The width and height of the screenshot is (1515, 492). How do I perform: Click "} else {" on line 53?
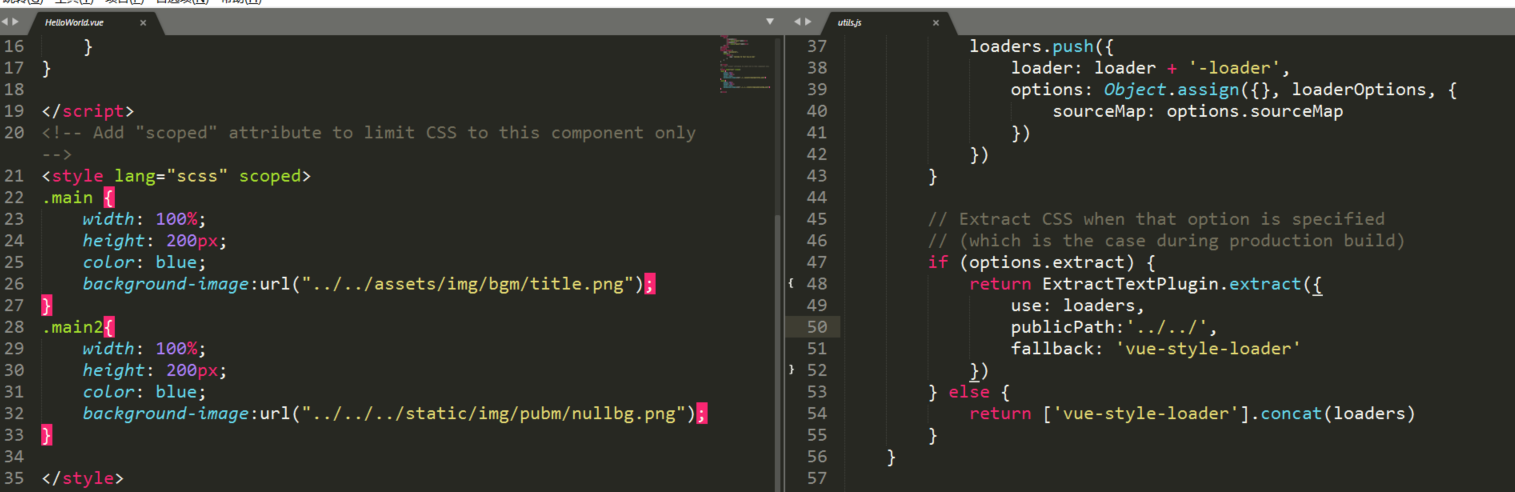coord(970,392)
